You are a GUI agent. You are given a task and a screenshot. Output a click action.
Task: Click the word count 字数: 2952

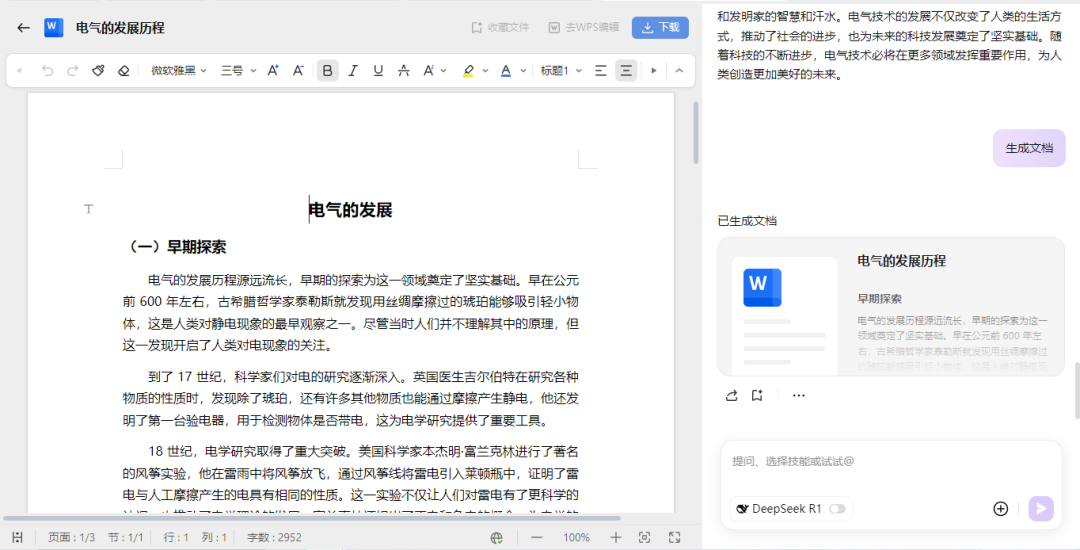[274, 538]
